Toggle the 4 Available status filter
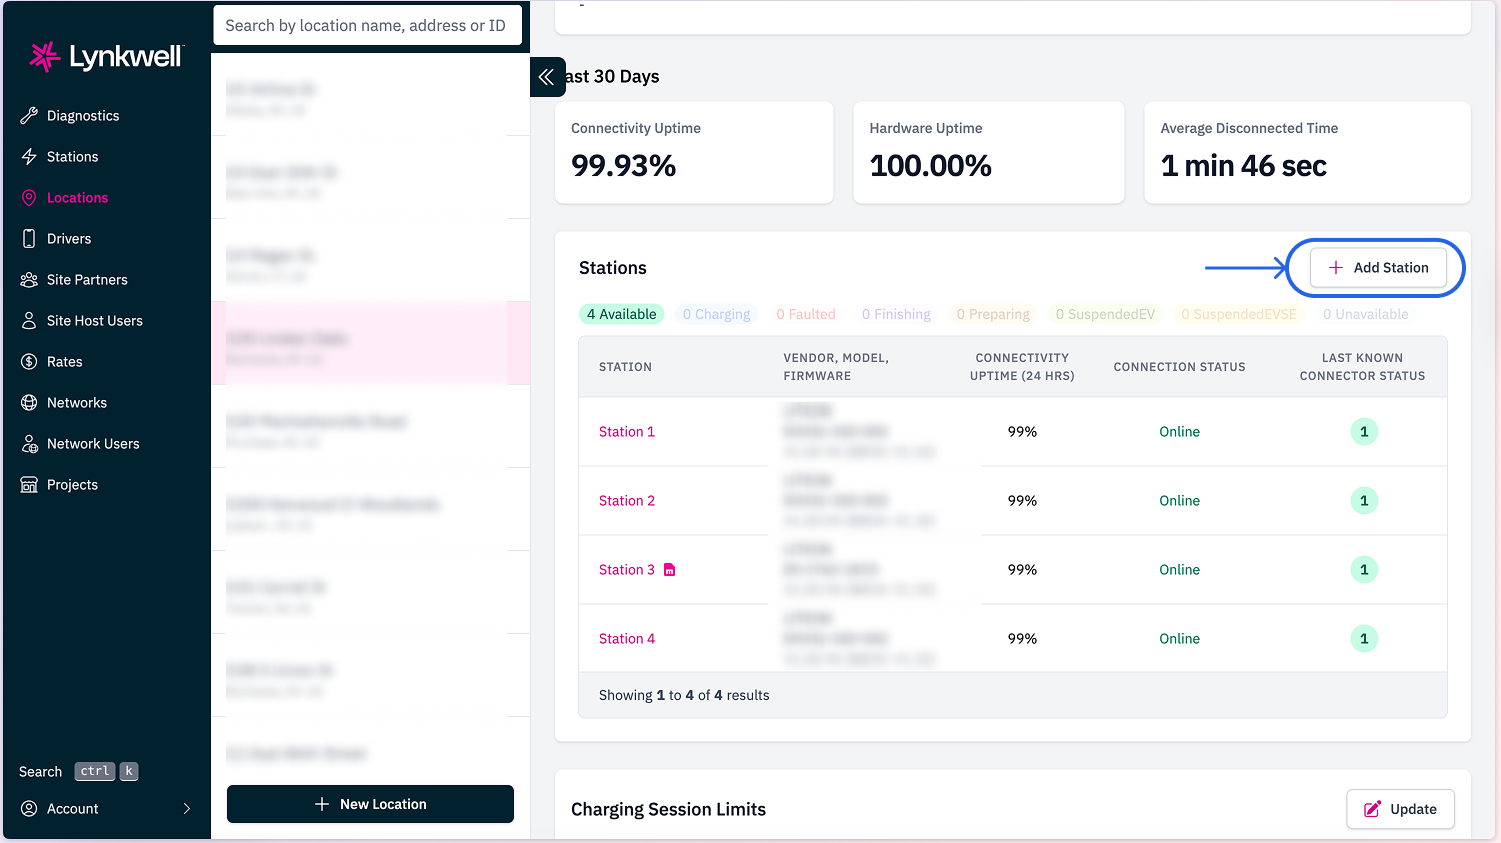1501x843 pixels. (x=621, y=314)
